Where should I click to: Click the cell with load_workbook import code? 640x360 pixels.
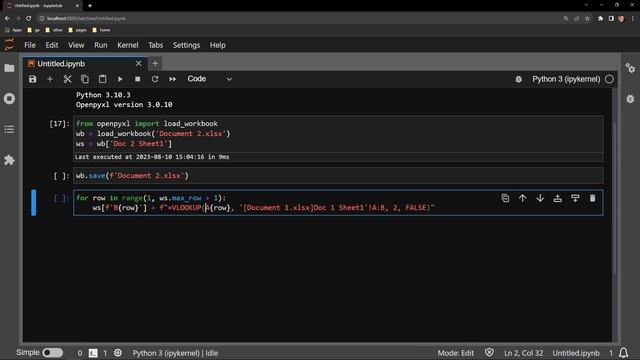pos(338,134)
